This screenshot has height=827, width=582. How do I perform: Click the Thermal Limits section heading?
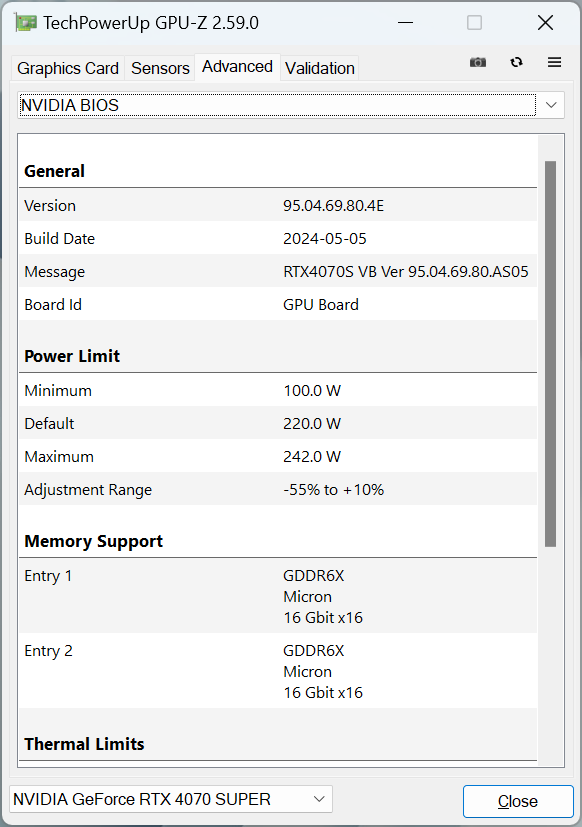point(84,744)
